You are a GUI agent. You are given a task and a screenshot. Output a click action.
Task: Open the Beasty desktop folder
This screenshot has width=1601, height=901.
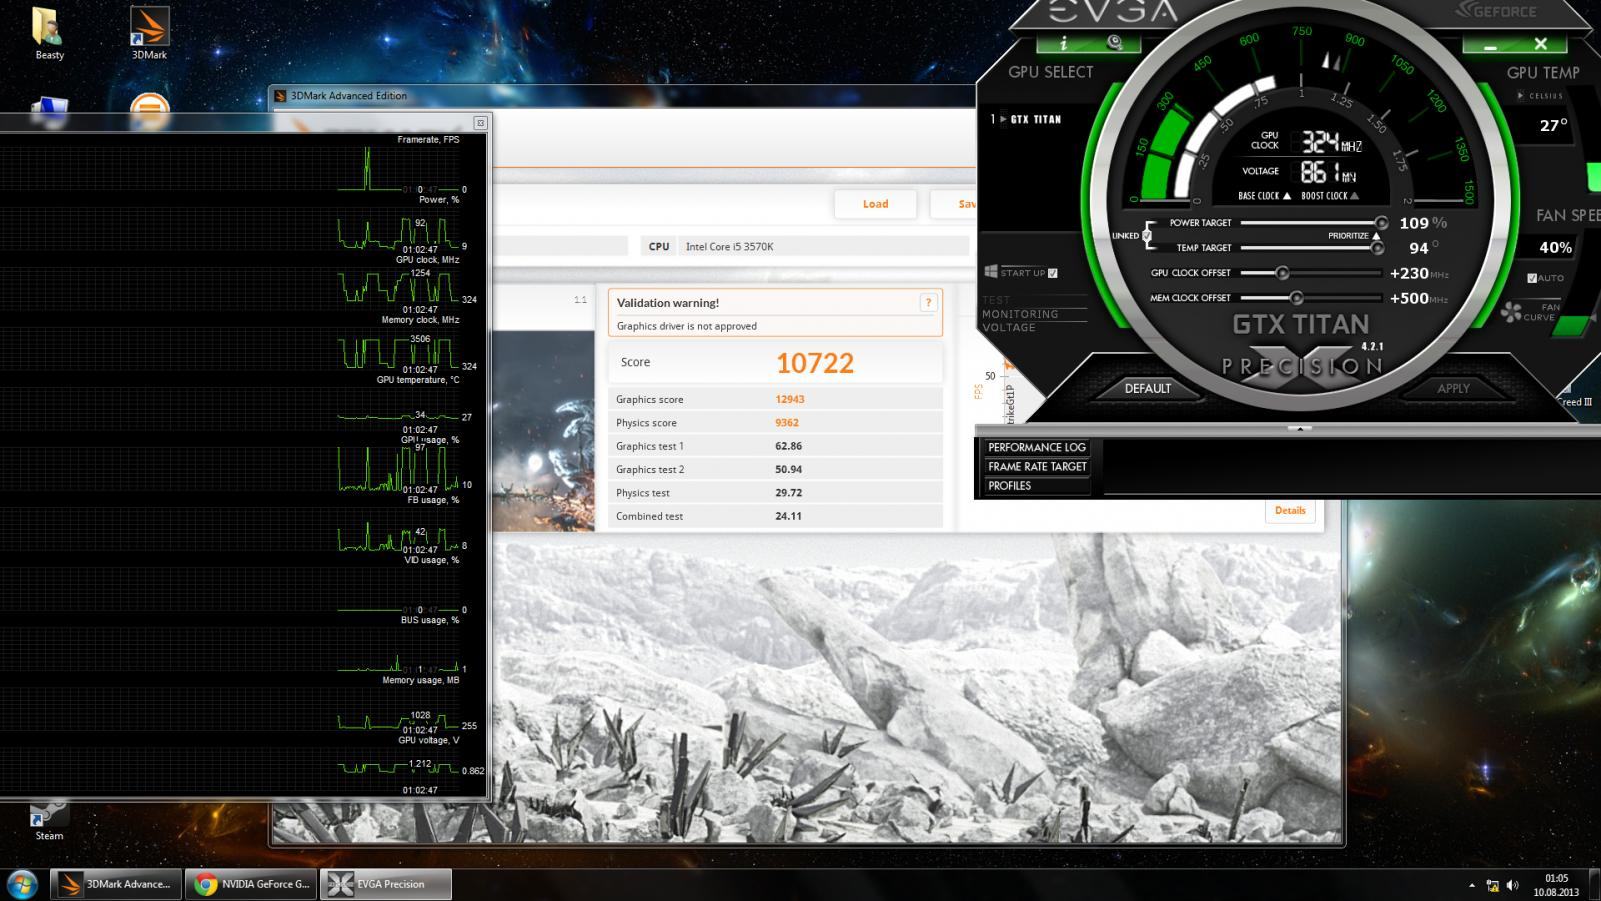[x=49, y=33]
